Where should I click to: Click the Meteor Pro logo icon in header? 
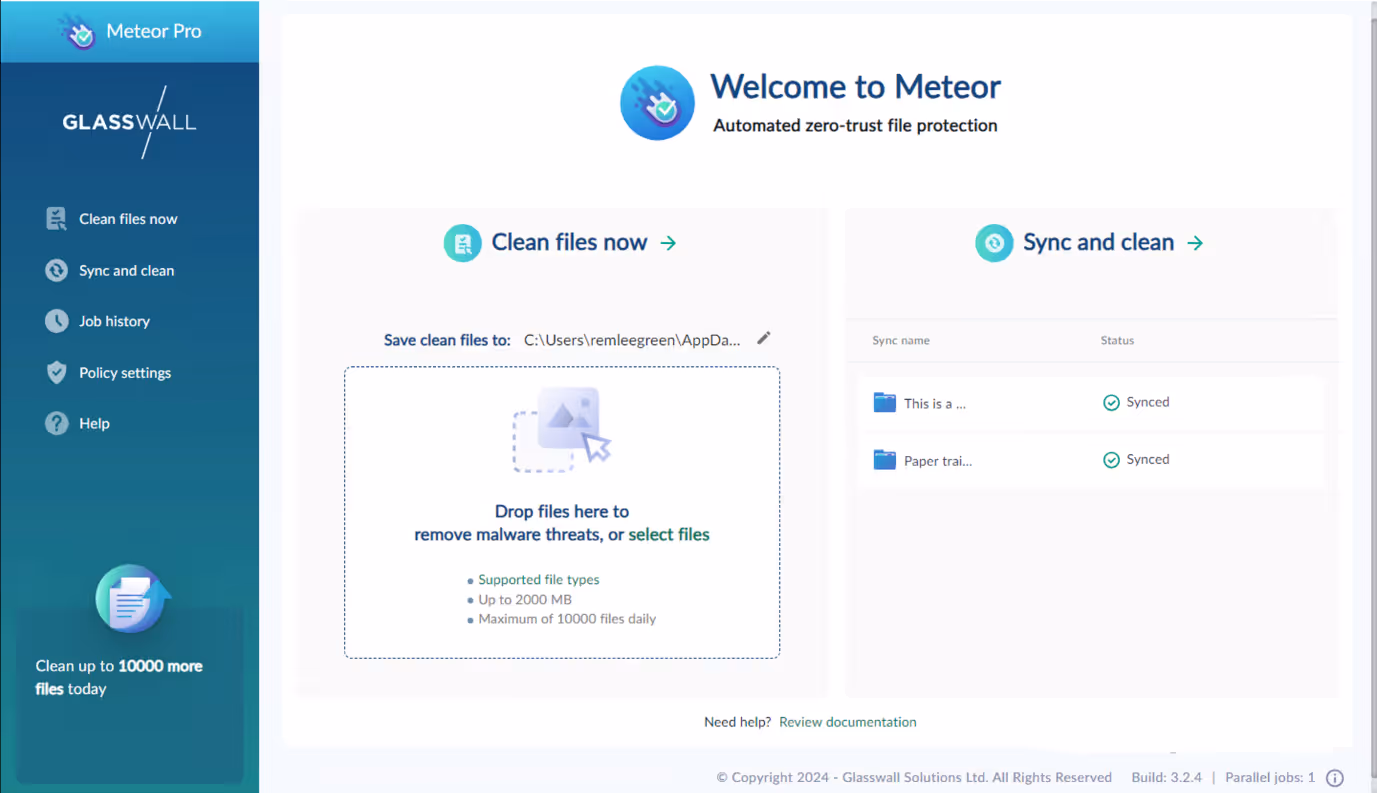point(78,31)
